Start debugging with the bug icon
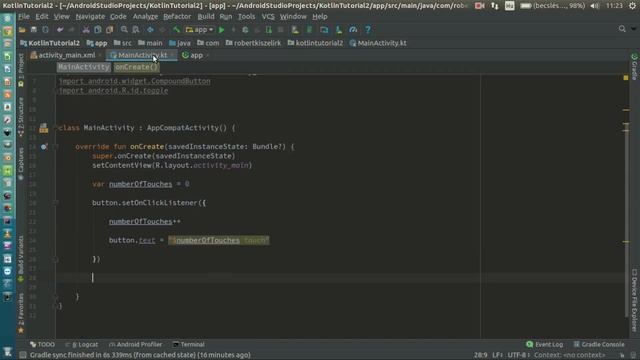This screenshot has width=640, height=360. pos(245,30)
